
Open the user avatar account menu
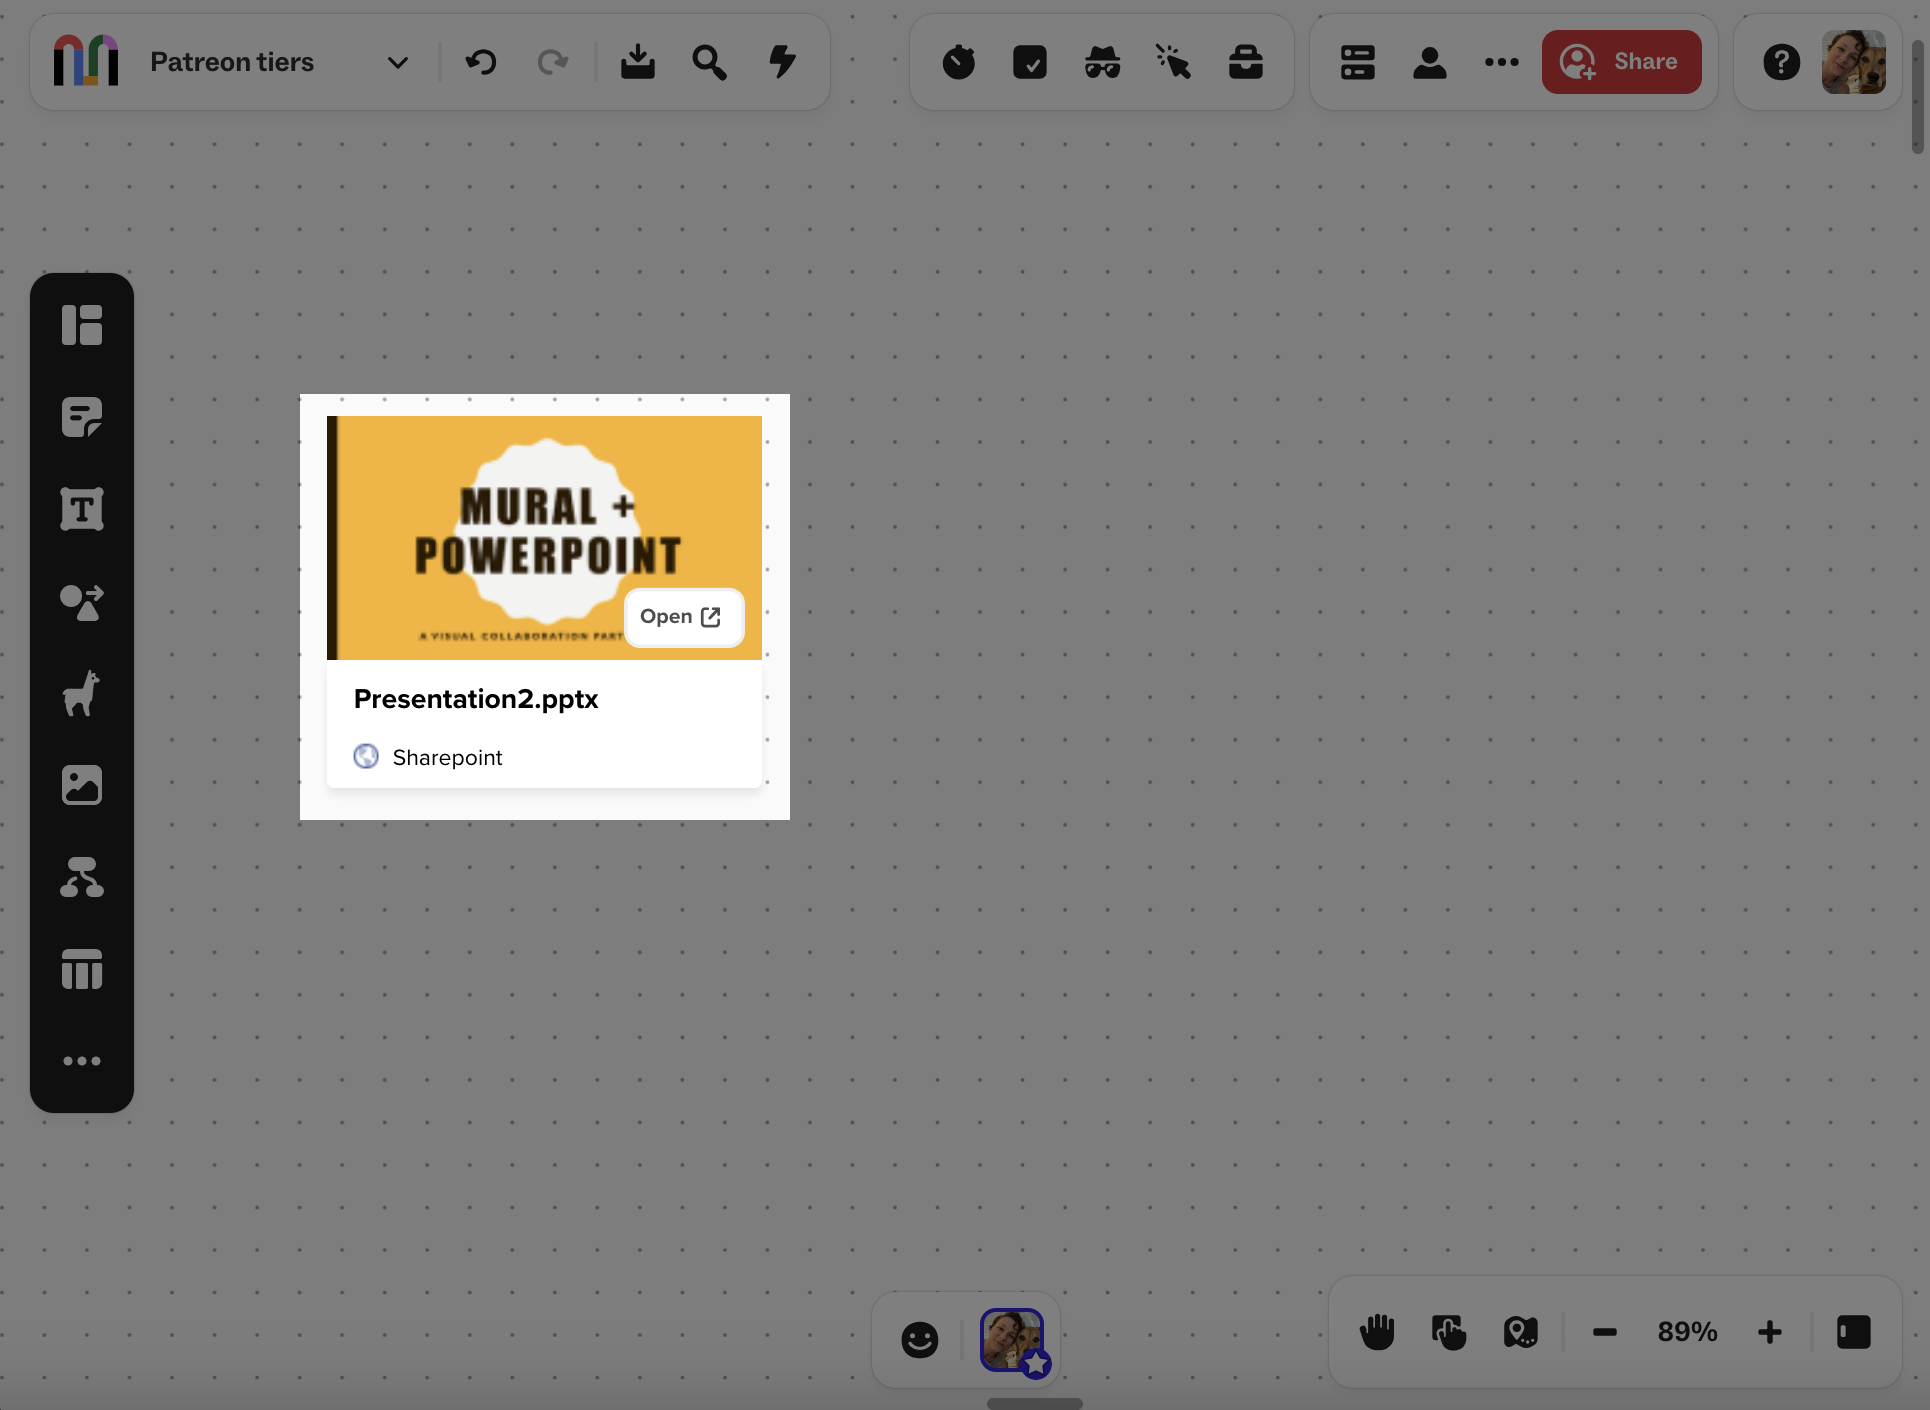click(1853, 62)
